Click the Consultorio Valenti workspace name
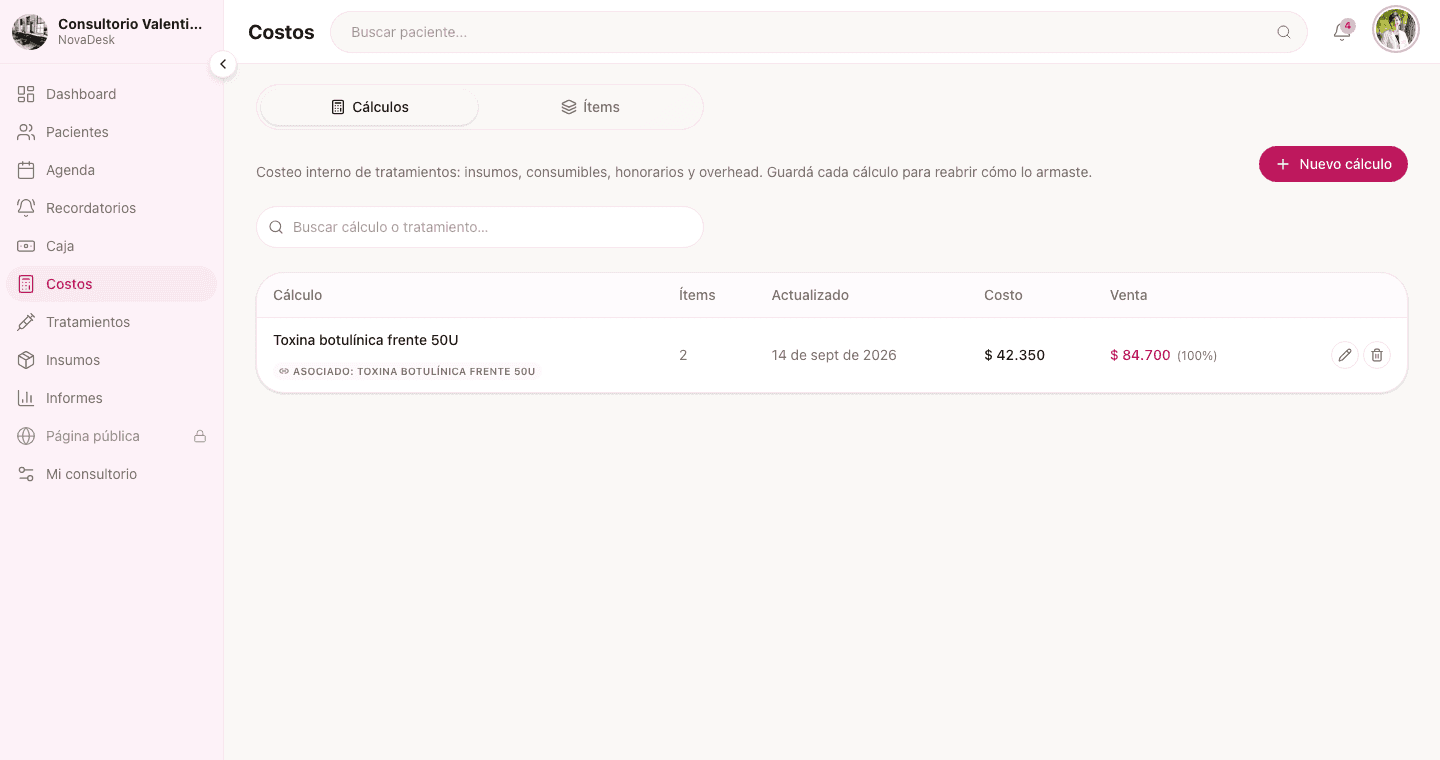 coord(130,24)
